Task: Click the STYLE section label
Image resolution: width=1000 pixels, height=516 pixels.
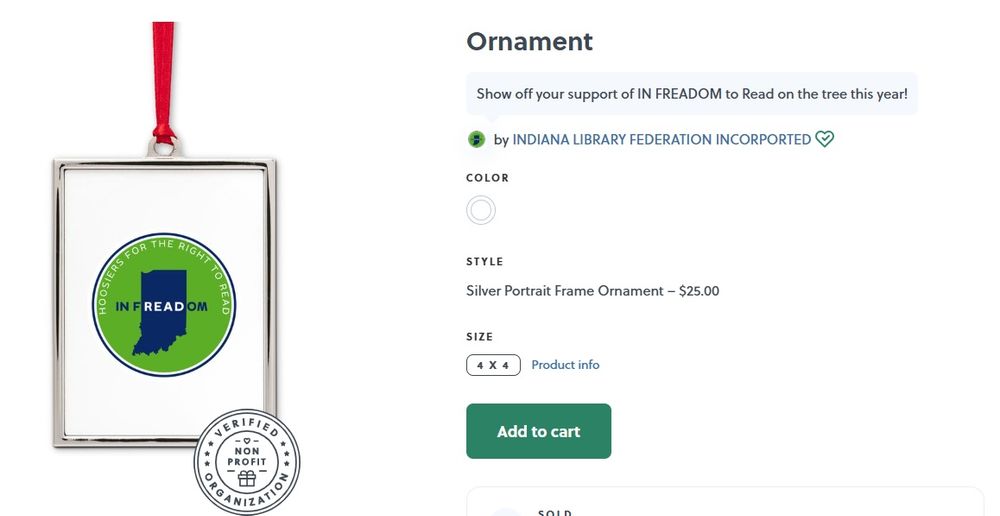Action: tap(485, 261)
